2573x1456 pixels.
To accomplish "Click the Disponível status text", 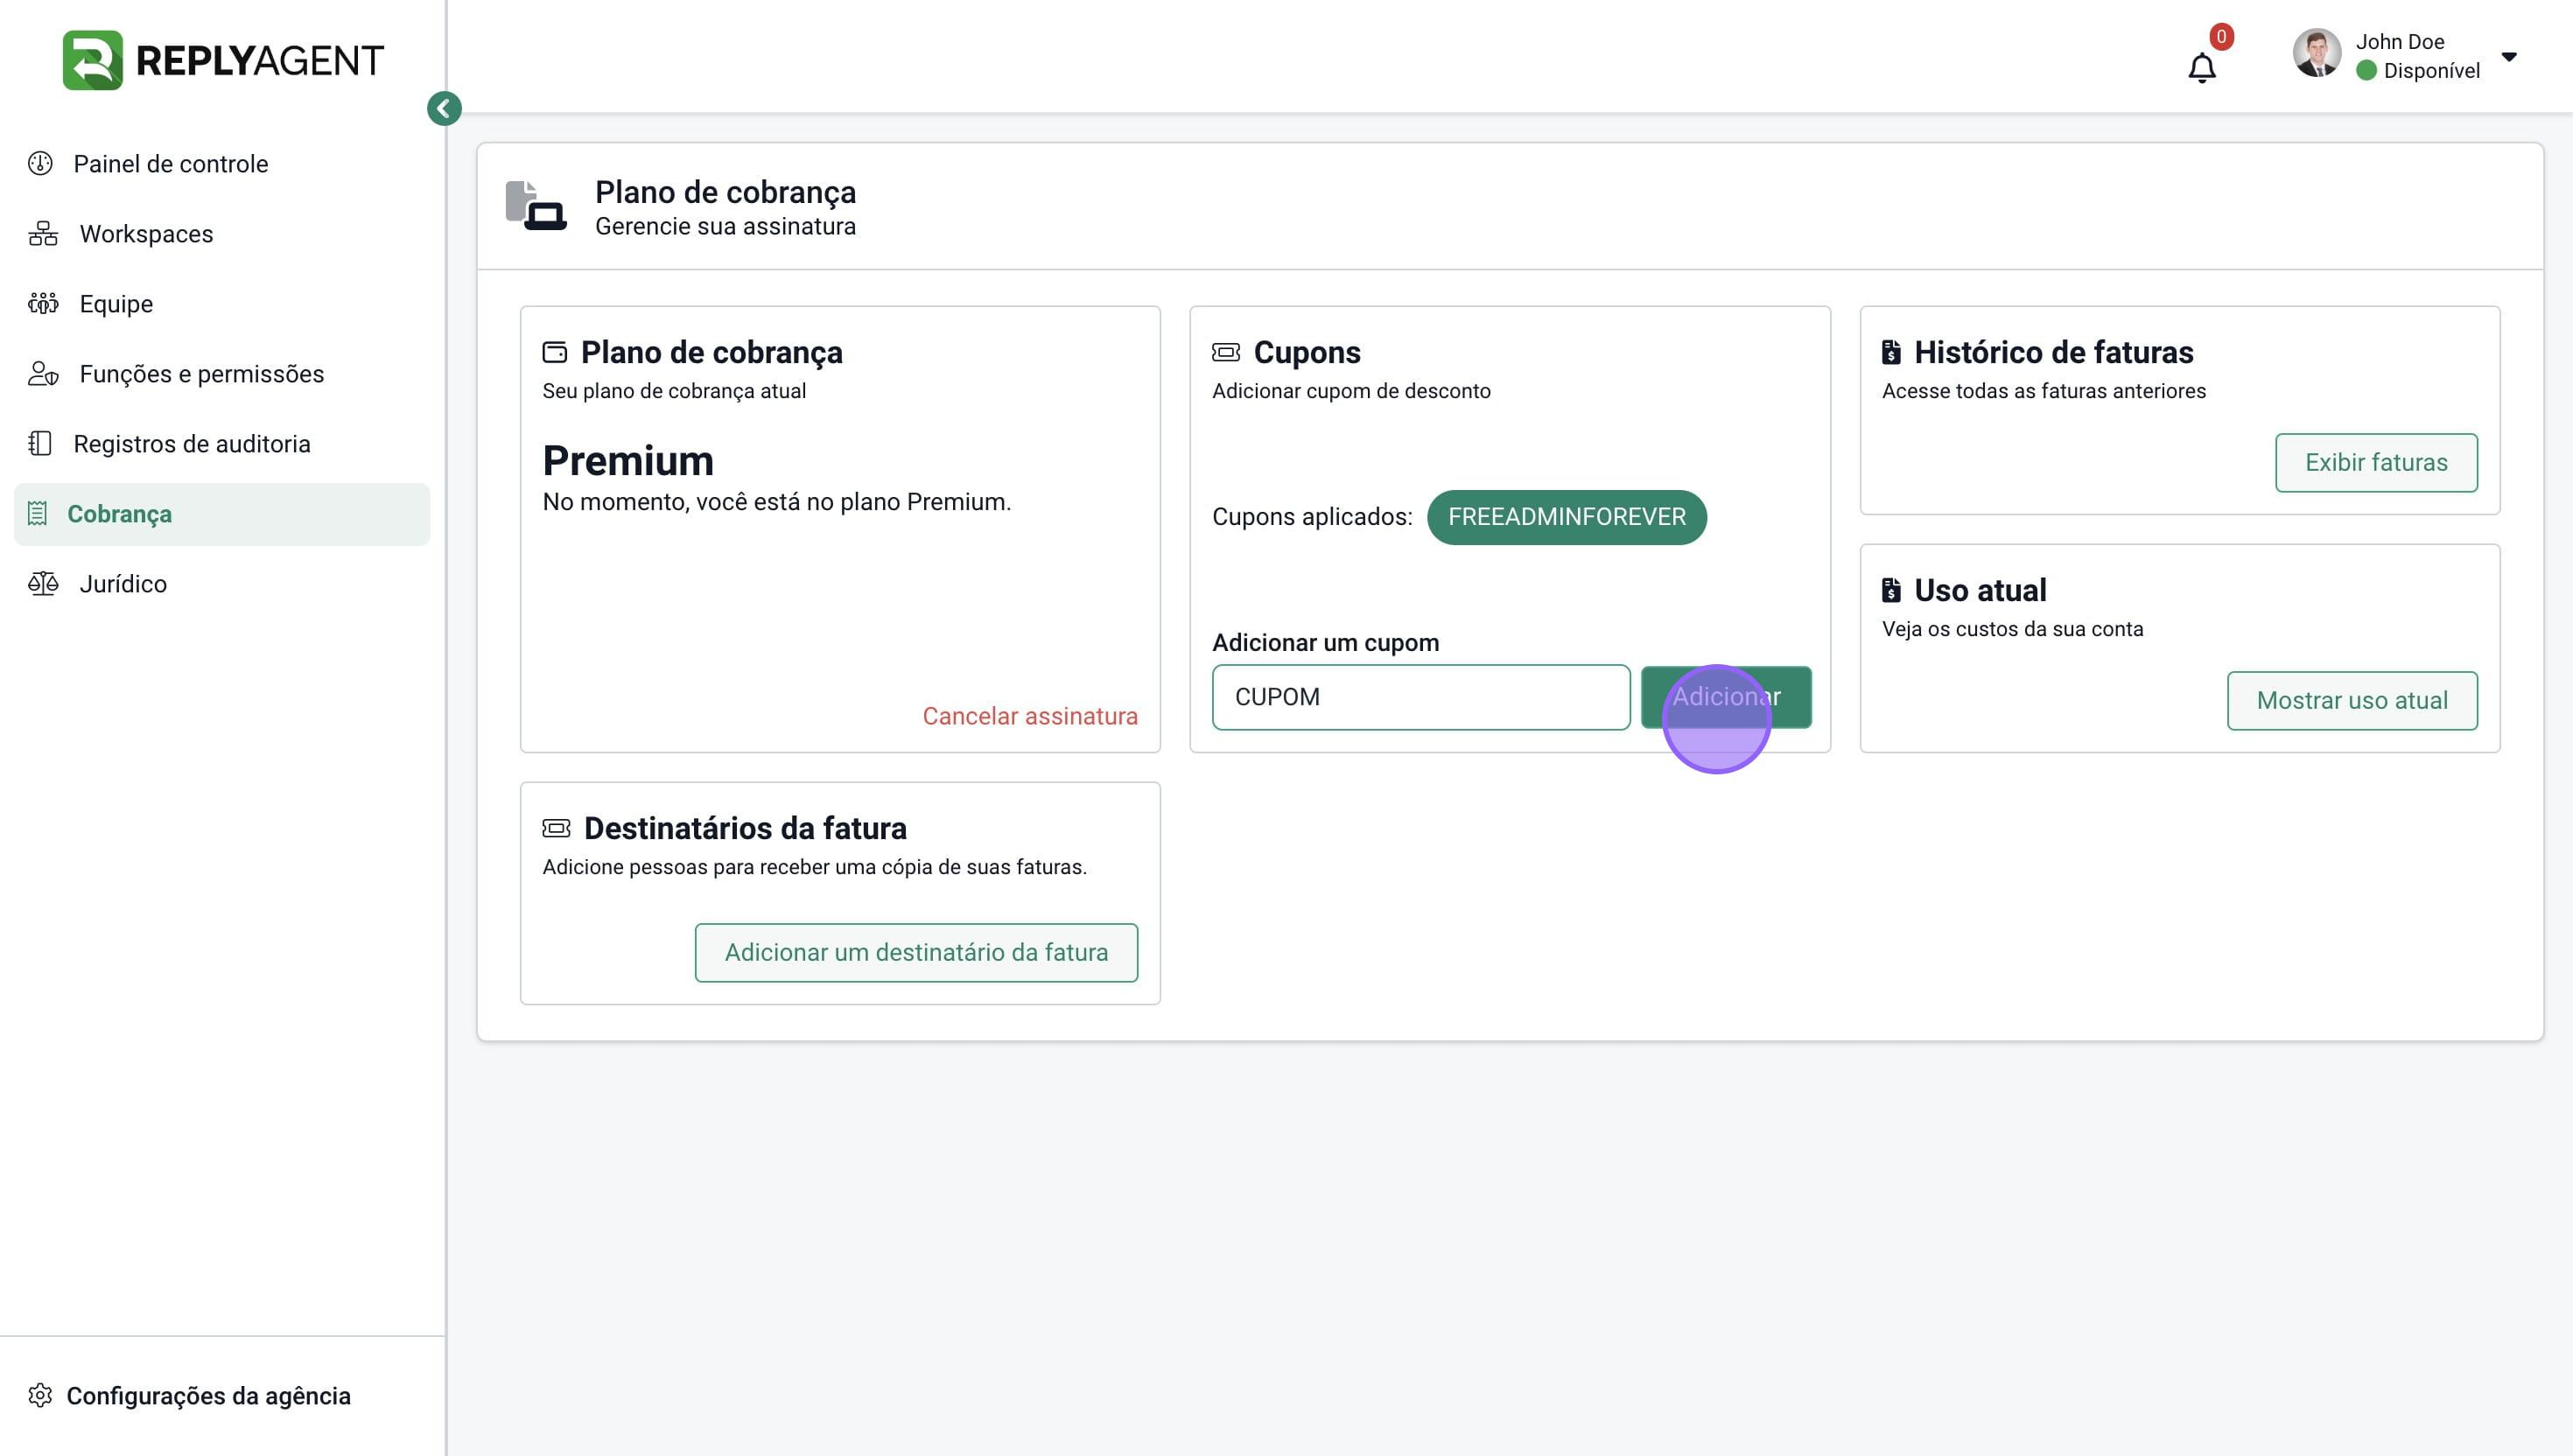I will (2431, 71).
